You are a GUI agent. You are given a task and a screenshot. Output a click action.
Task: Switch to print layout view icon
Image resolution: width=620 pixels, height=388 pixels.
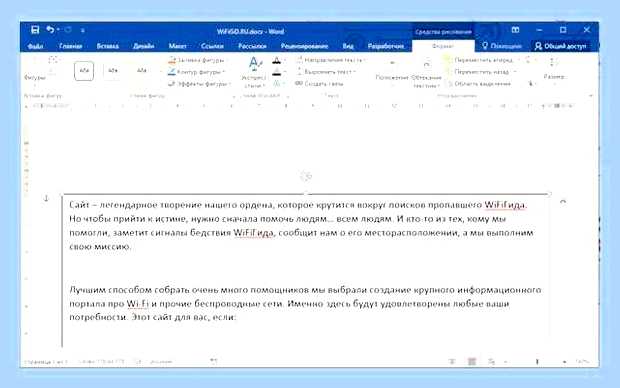[x=472, y=362]
